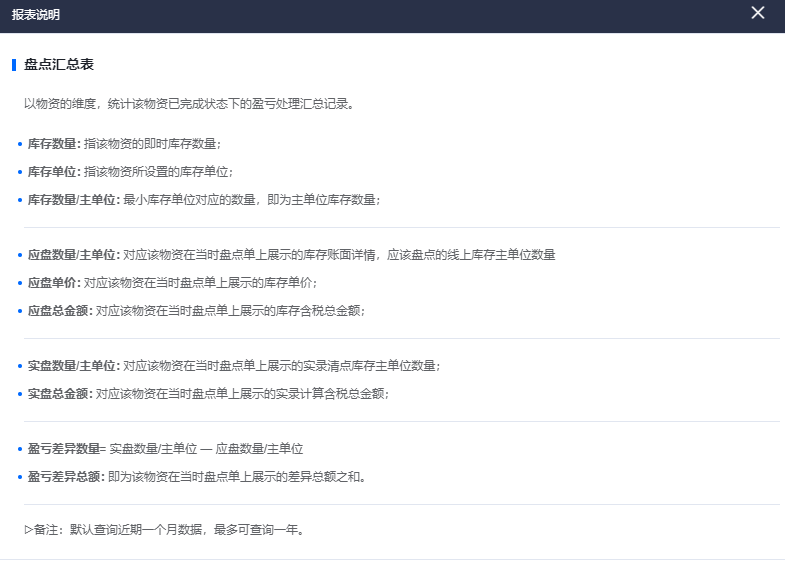Click the 应盘数量/主单位: definition line

291,255
